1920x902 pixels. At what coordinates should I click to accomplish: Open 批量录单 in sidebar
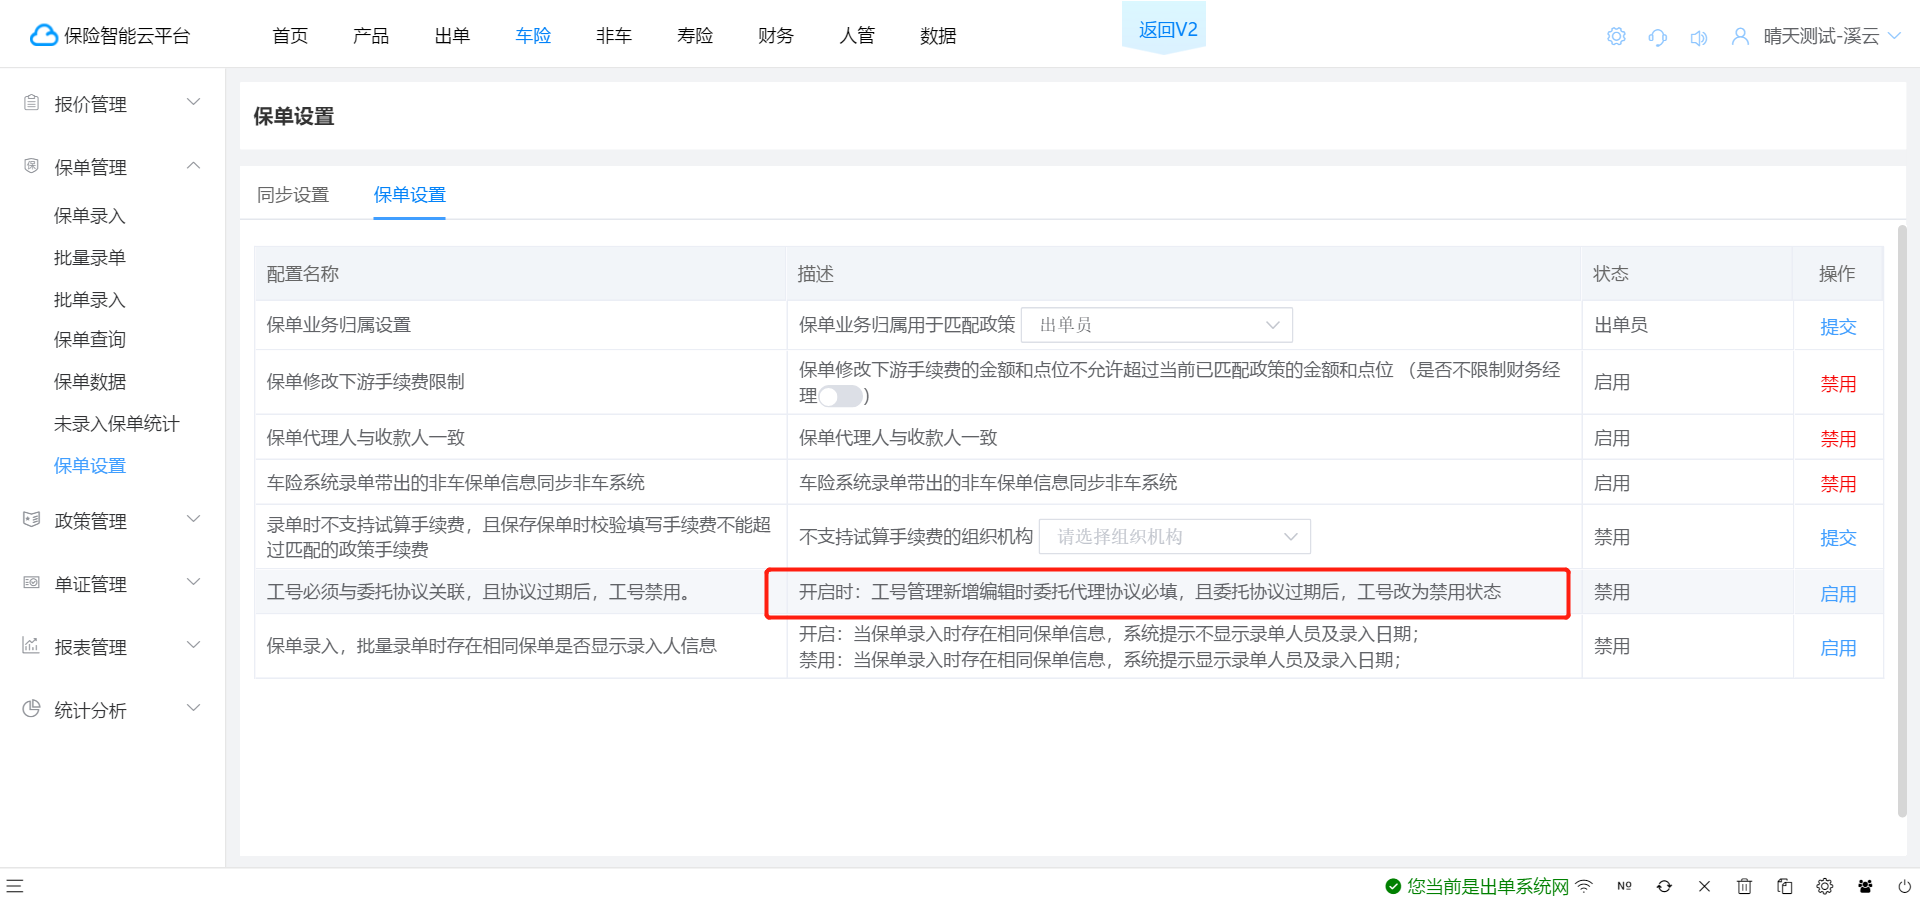90,258
